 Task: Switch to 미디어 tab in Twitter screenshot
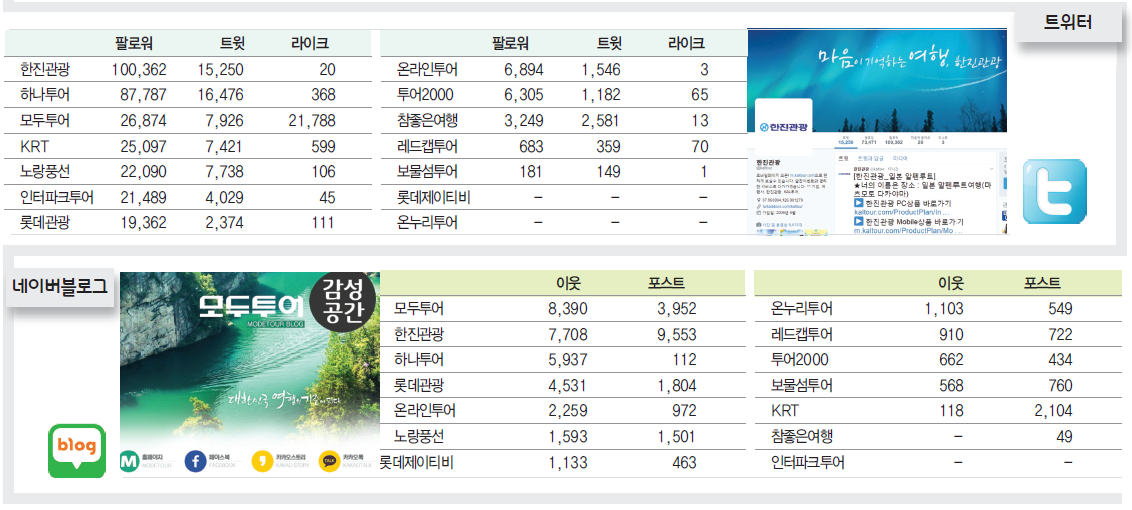[x=900, y=157]
